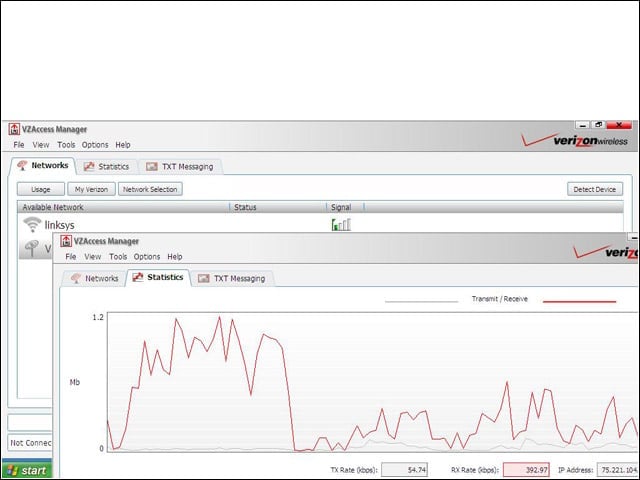Open My Verizon button

(91, 189)
